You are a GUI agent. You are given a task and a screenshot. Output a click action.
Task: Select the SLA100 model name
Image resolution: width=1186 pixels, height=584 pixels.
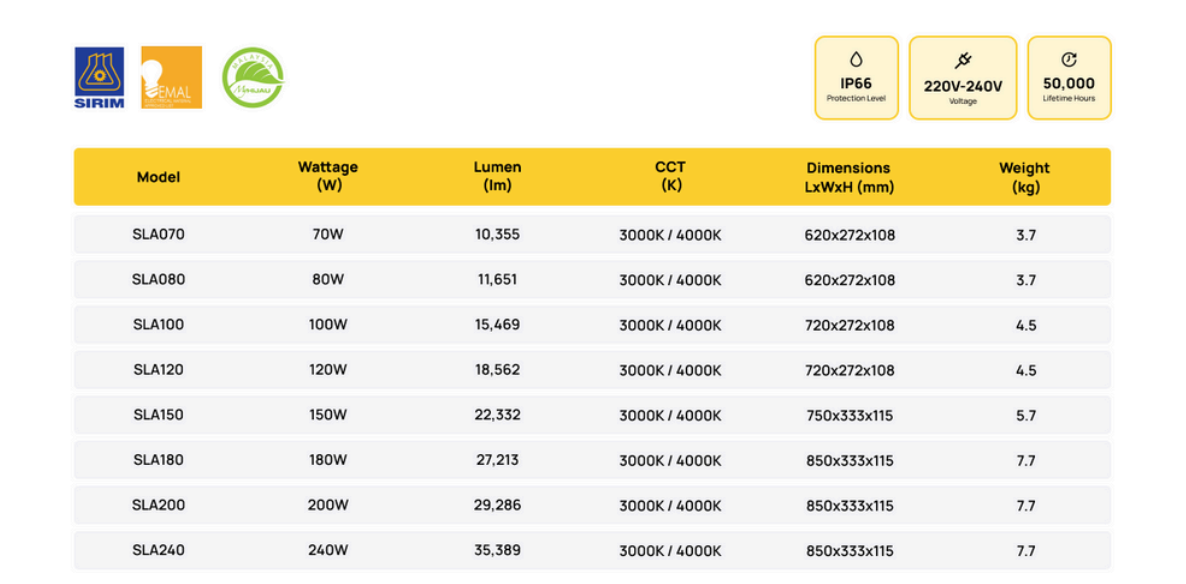coord(158,325)
